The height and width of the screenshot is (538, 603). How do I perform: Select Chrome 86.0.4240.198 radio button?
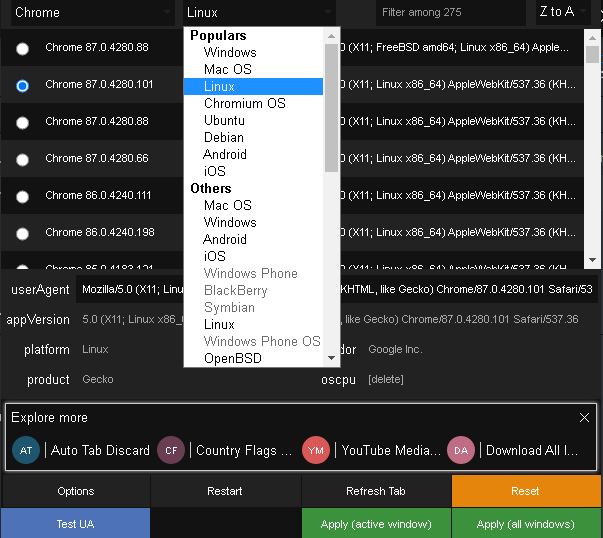[22, 233]
